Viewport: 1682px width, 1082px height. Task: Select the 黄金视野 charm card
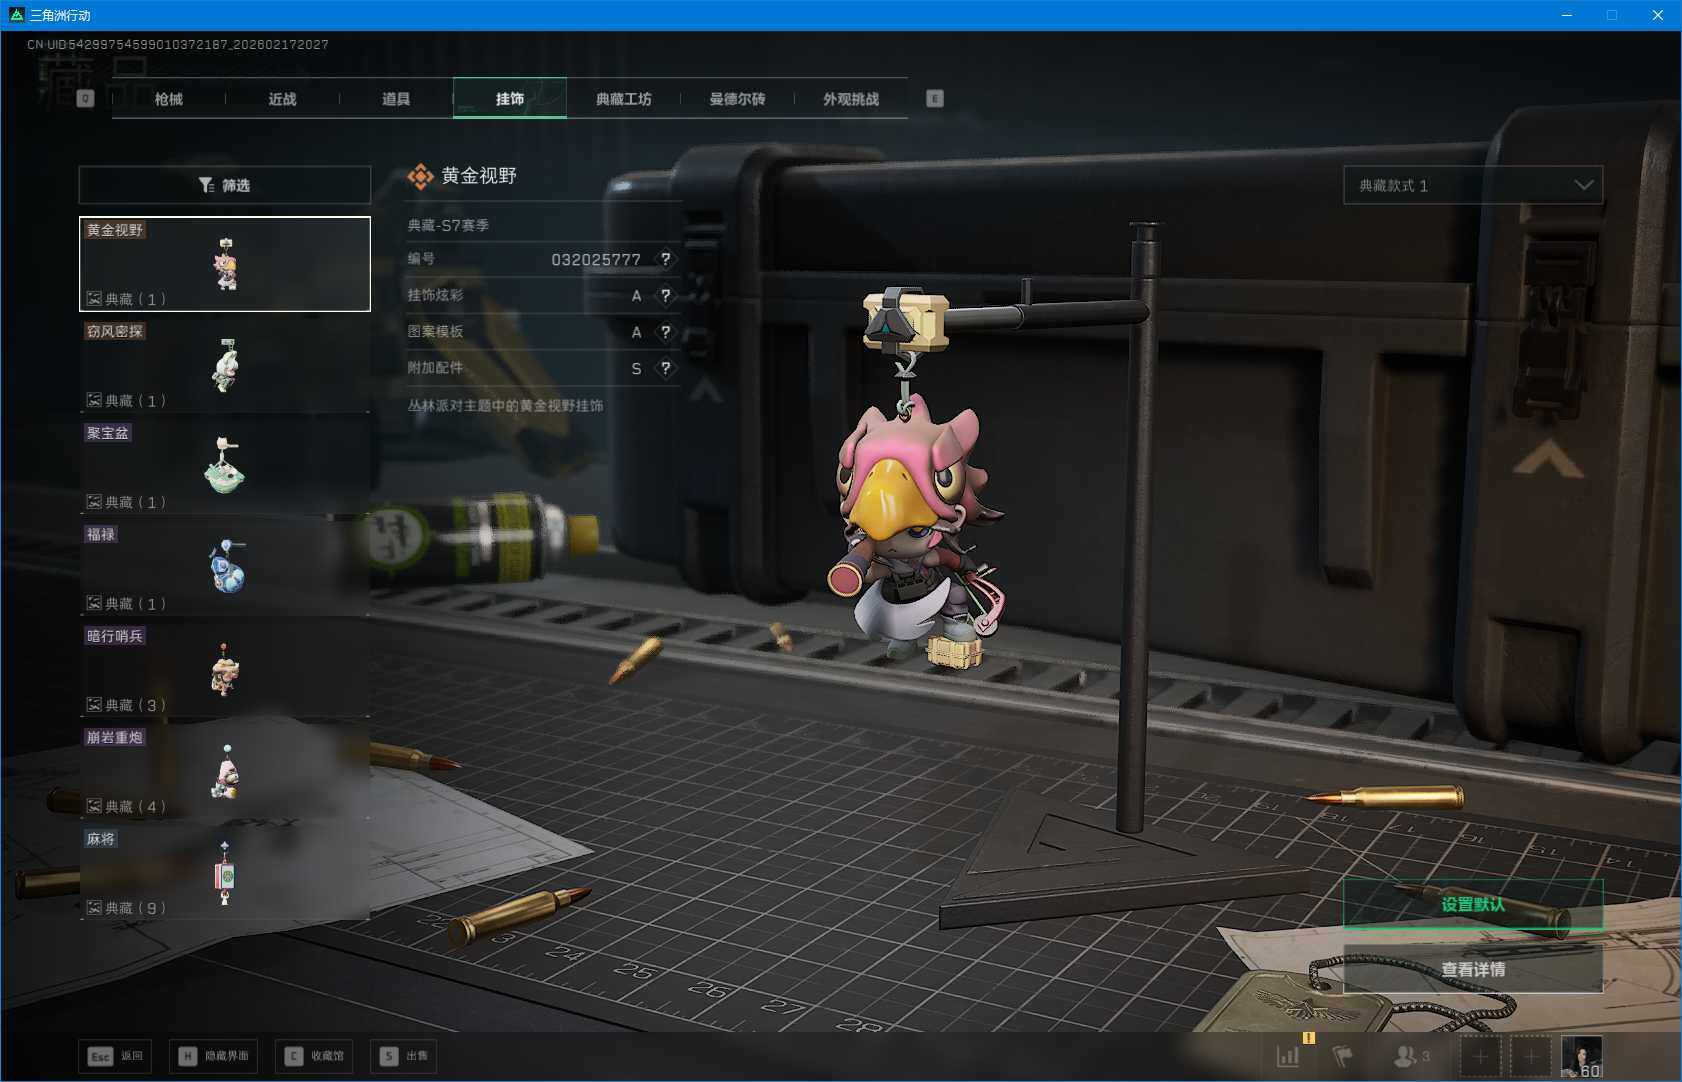tap(225, 264)
